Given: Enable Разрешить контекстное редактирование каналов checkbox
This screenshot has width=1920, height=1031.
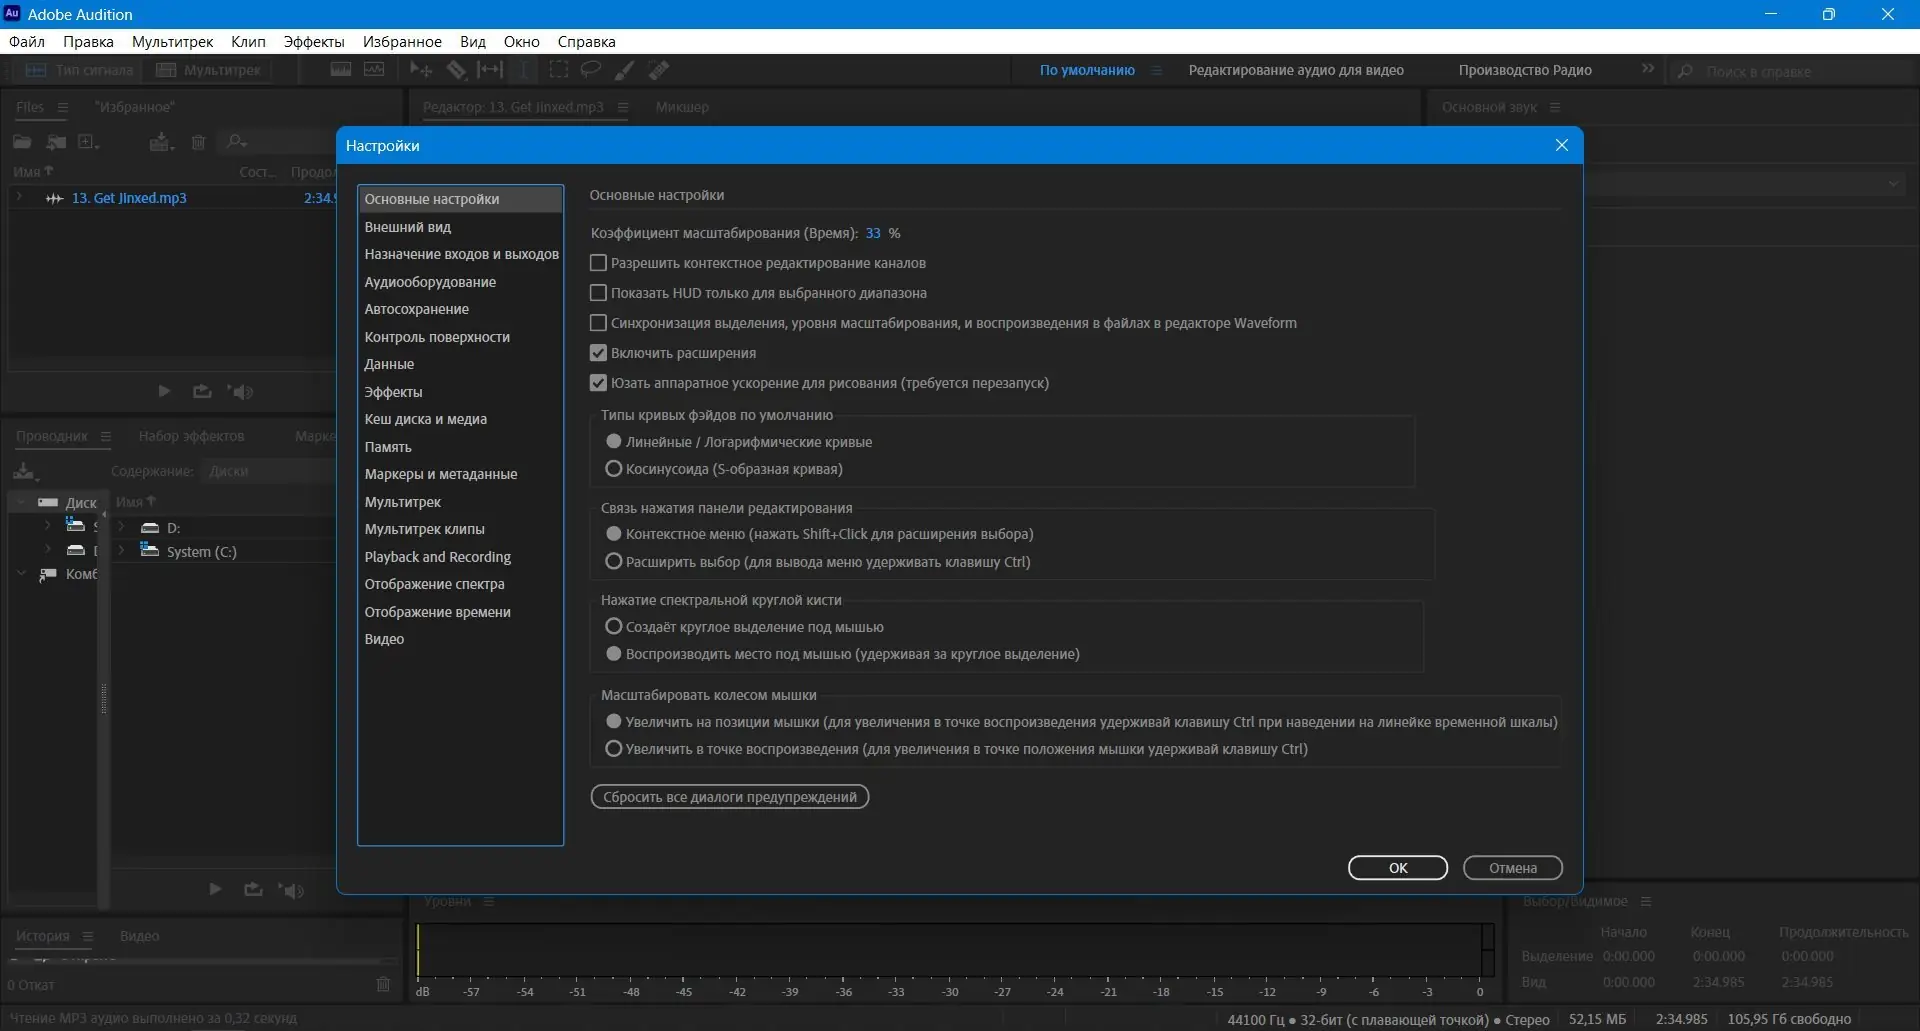Looking at the screenshot, I should click(598, 263).
